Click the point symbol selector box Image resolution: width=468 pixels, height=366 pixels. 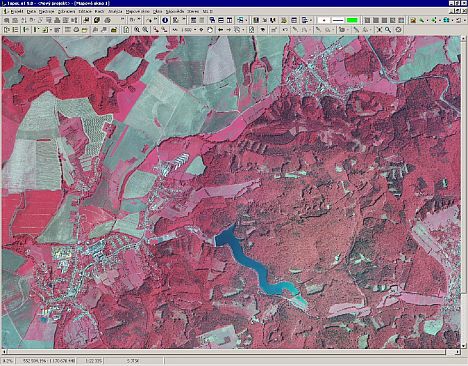323,20
